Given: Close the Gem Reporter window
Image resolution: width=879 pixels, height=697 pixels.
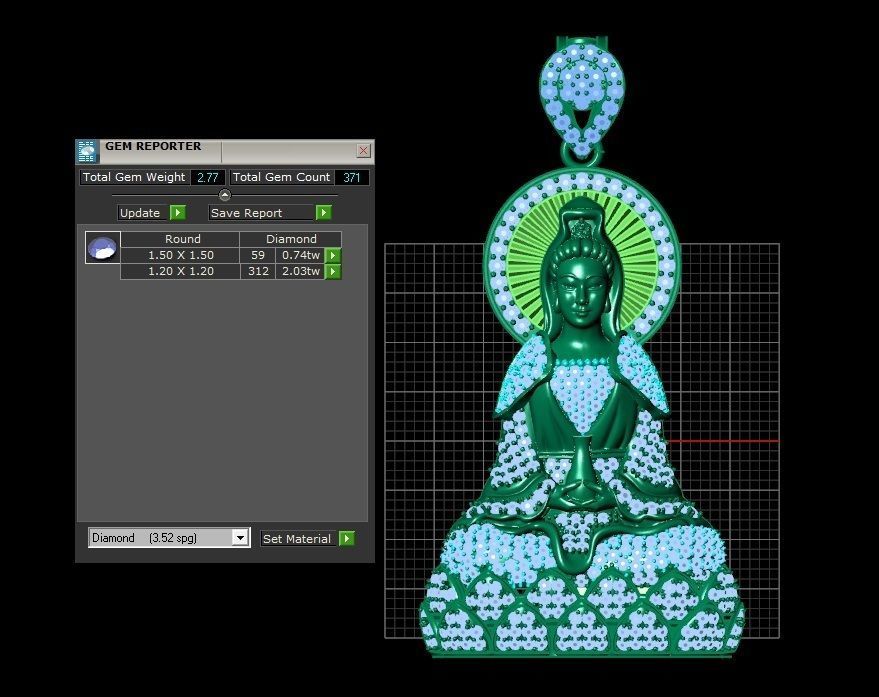Looking at the screenshot, I should [x=363, y=150].
